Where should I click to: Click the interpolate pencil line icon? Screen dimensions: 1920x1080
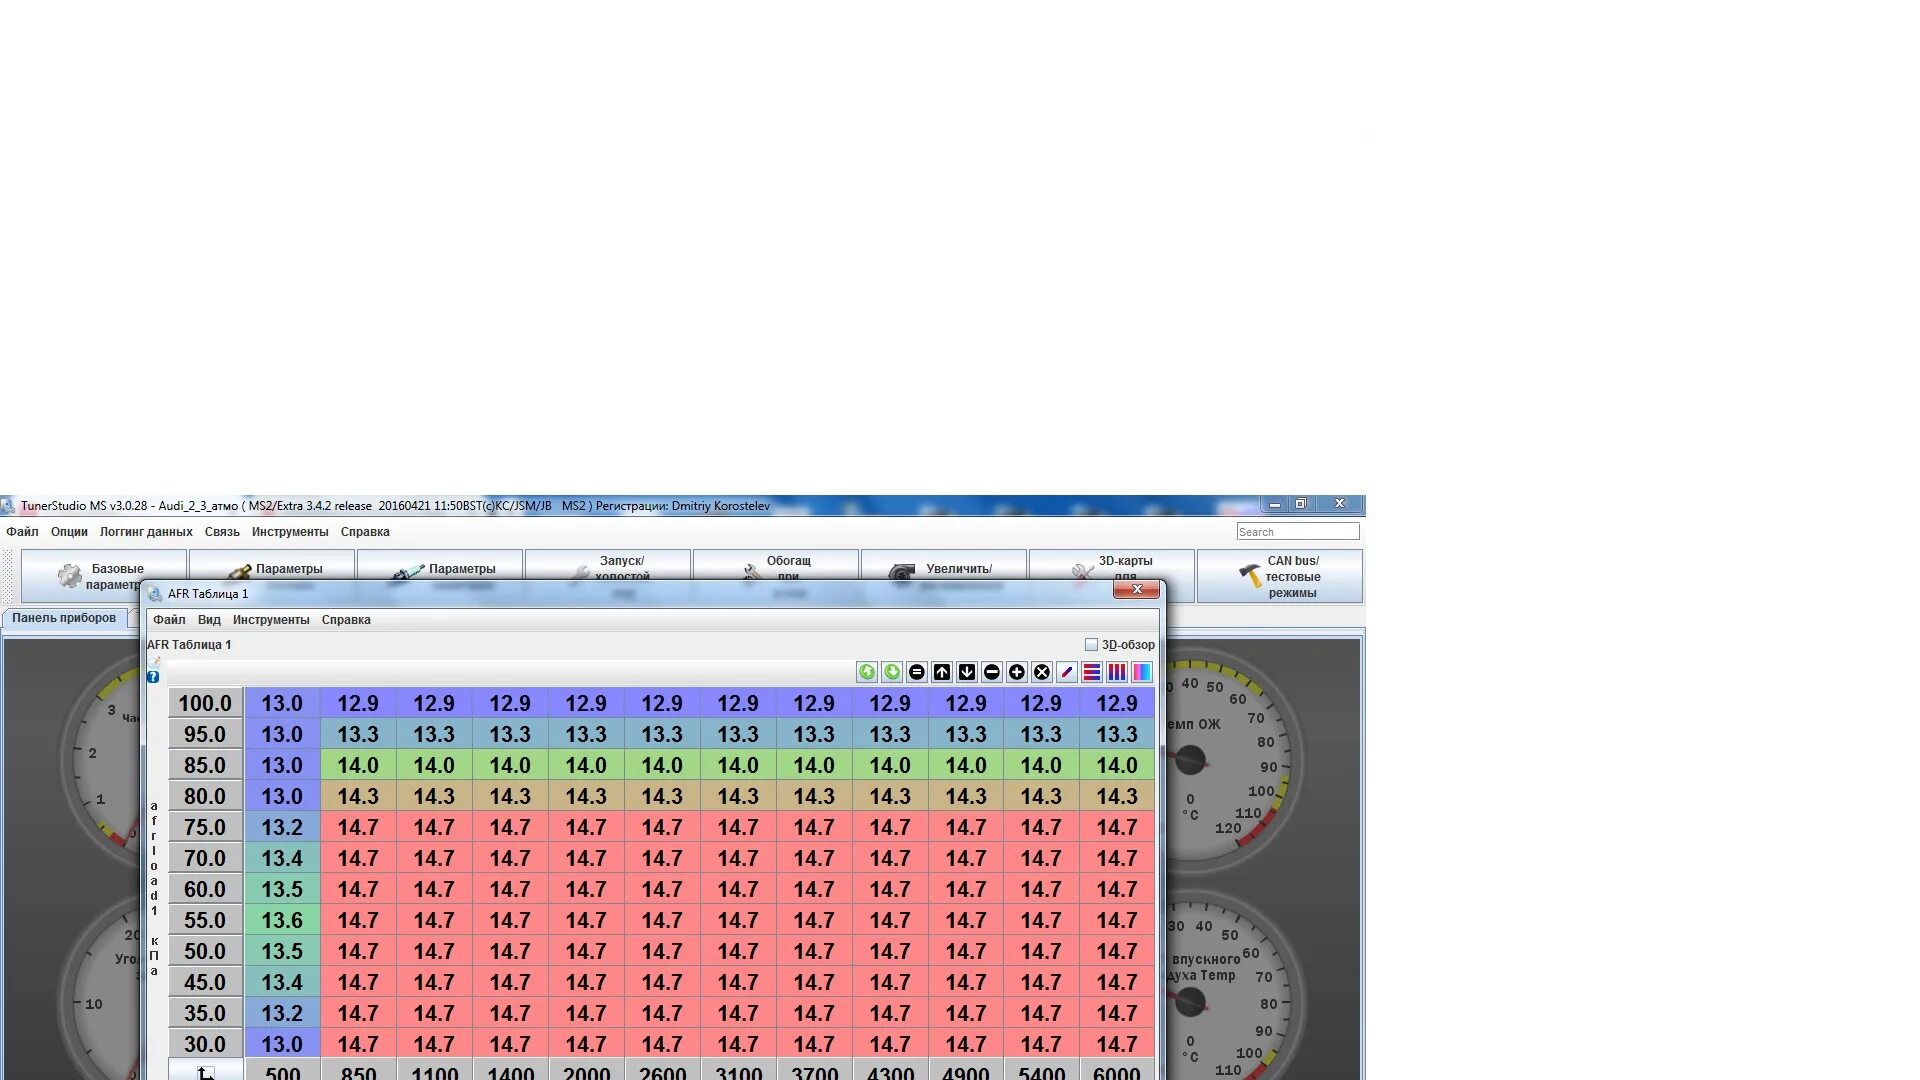(1067, 672)
